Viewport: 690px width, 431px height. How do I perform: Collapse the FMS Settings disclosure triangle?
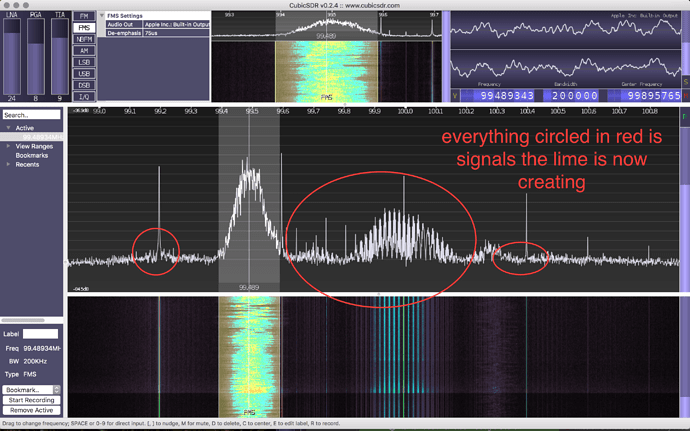(x=102, y=15)
